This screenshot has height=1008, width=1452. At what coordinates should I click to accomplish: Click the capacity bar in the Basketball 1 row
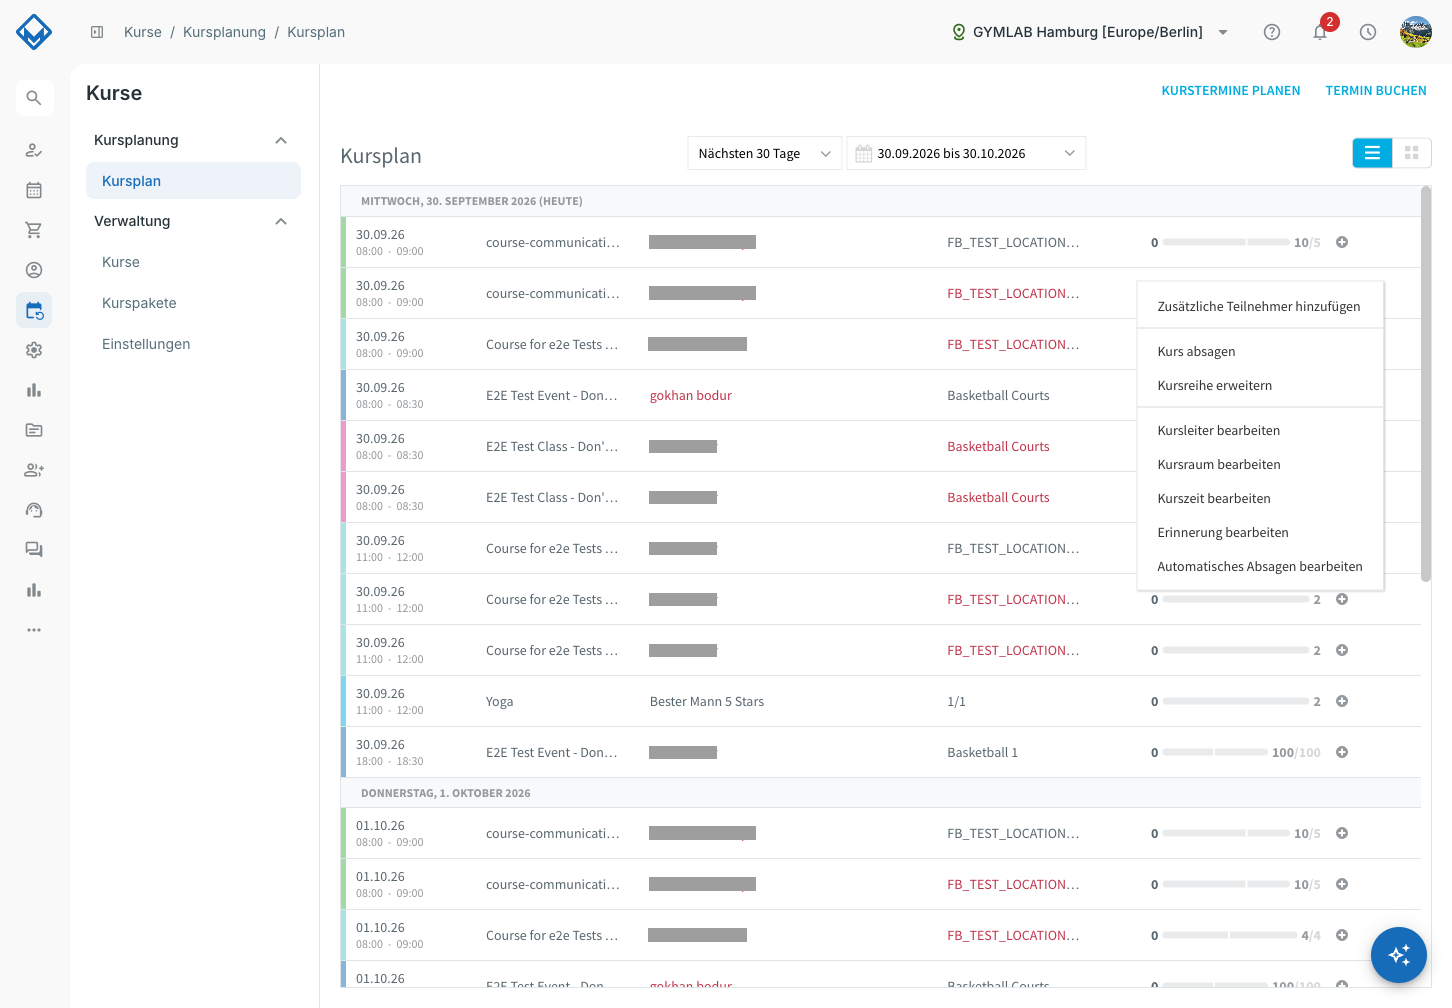pos(1214,752)
